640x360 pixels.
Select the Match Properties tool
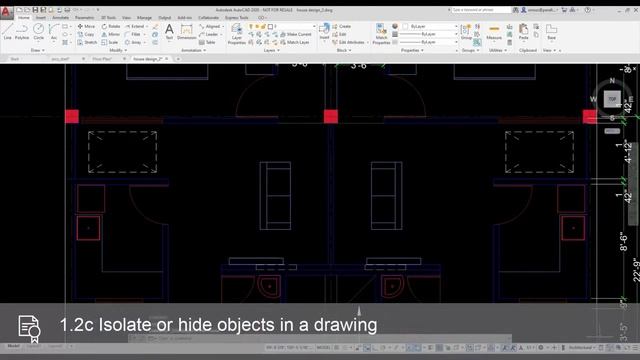click(381, 33)
